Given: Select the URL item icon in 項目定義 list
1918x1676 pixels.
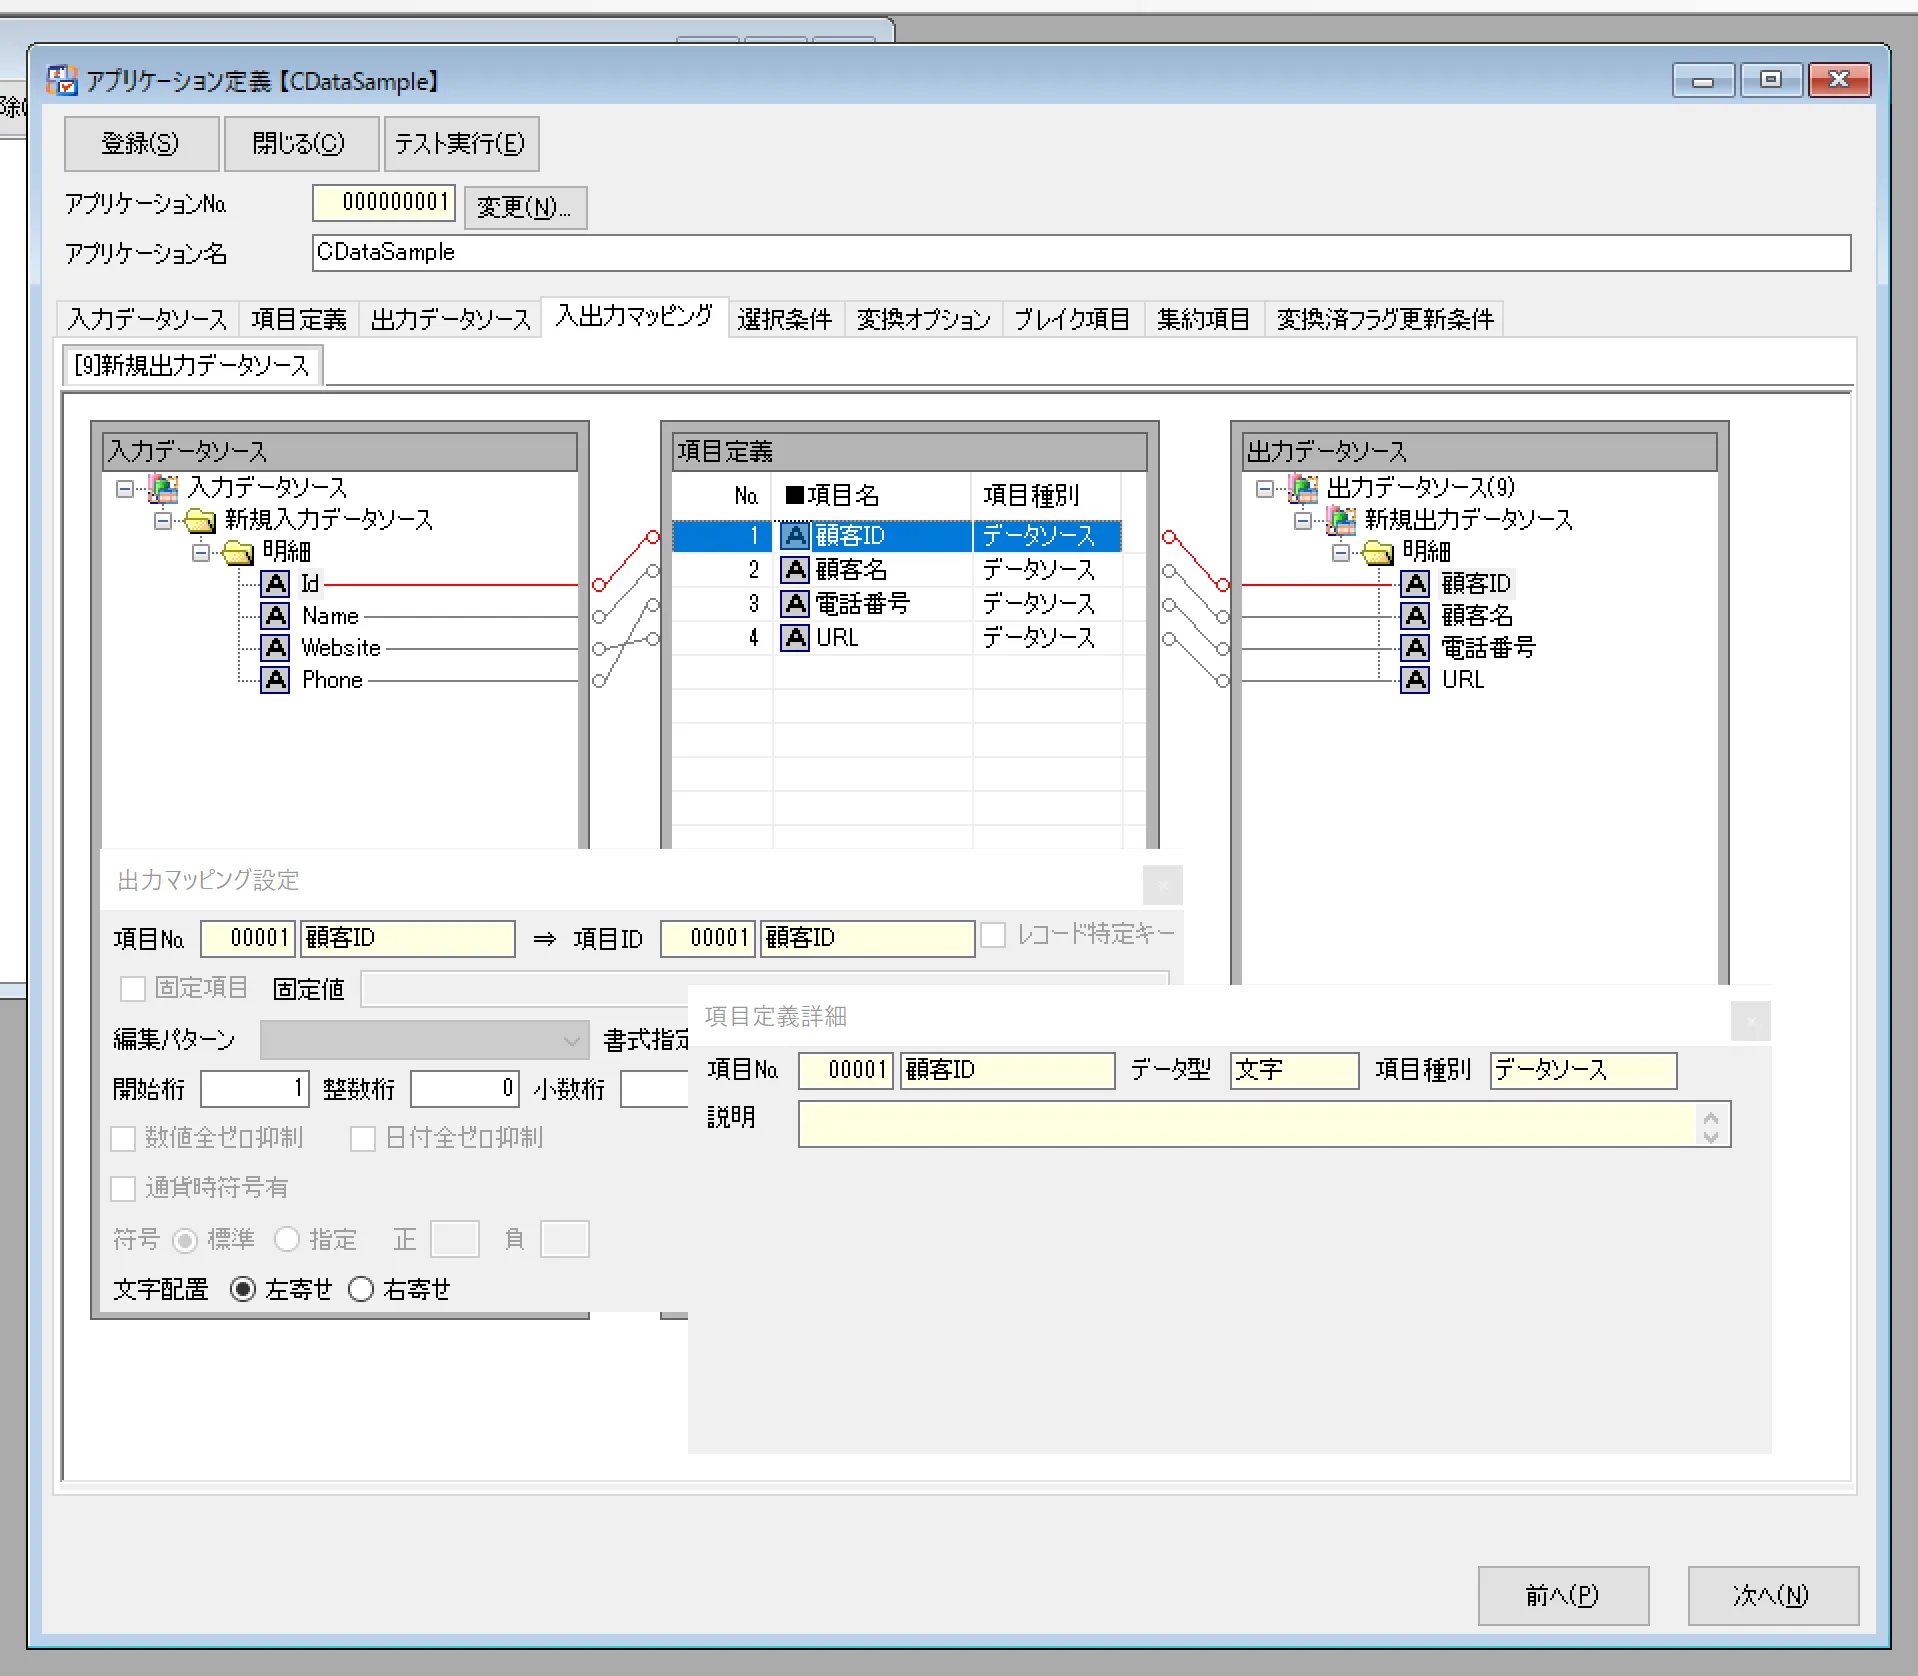Looking at the screenshot, I should click(x=795, y=638).
